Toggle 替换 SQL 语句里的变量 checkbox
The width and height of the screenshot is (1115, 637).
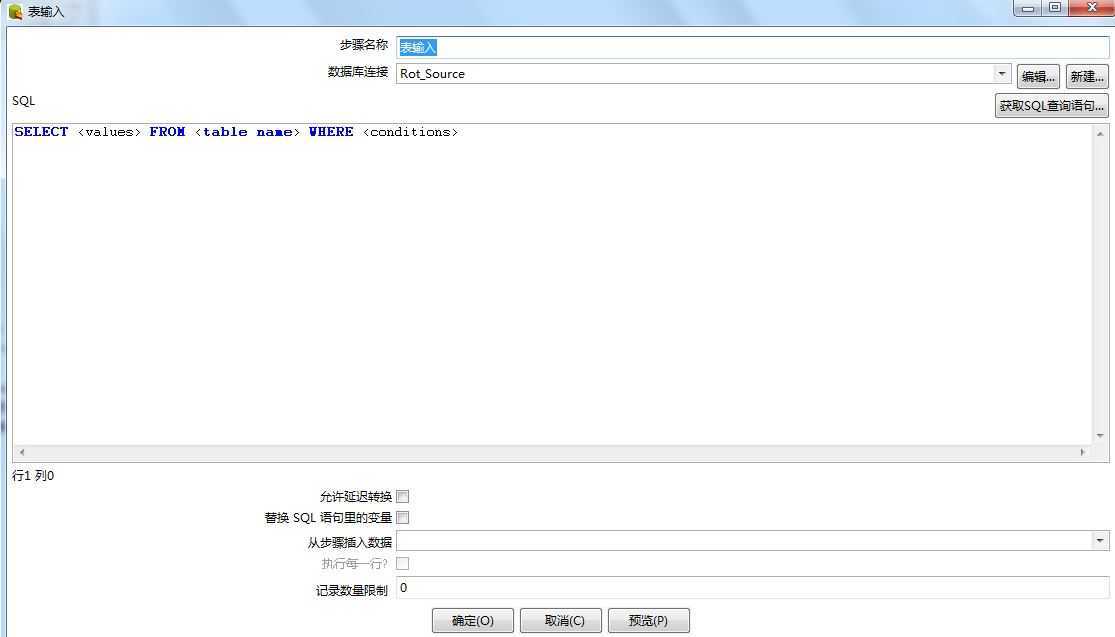point(402,518)
